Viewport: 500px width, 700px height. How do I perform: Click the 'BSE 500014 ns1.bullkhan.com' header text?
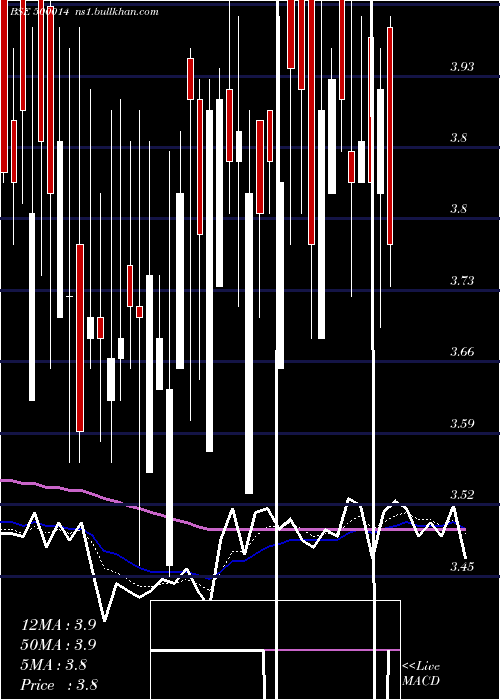tap(84, 12)
